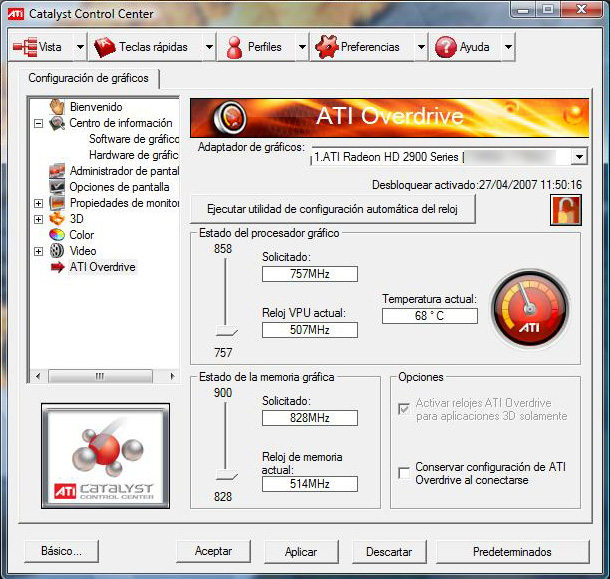Viewport: 610px width, 579px height.
Task: Click the Ayuda question mark icon
Action: coord(446,47)
